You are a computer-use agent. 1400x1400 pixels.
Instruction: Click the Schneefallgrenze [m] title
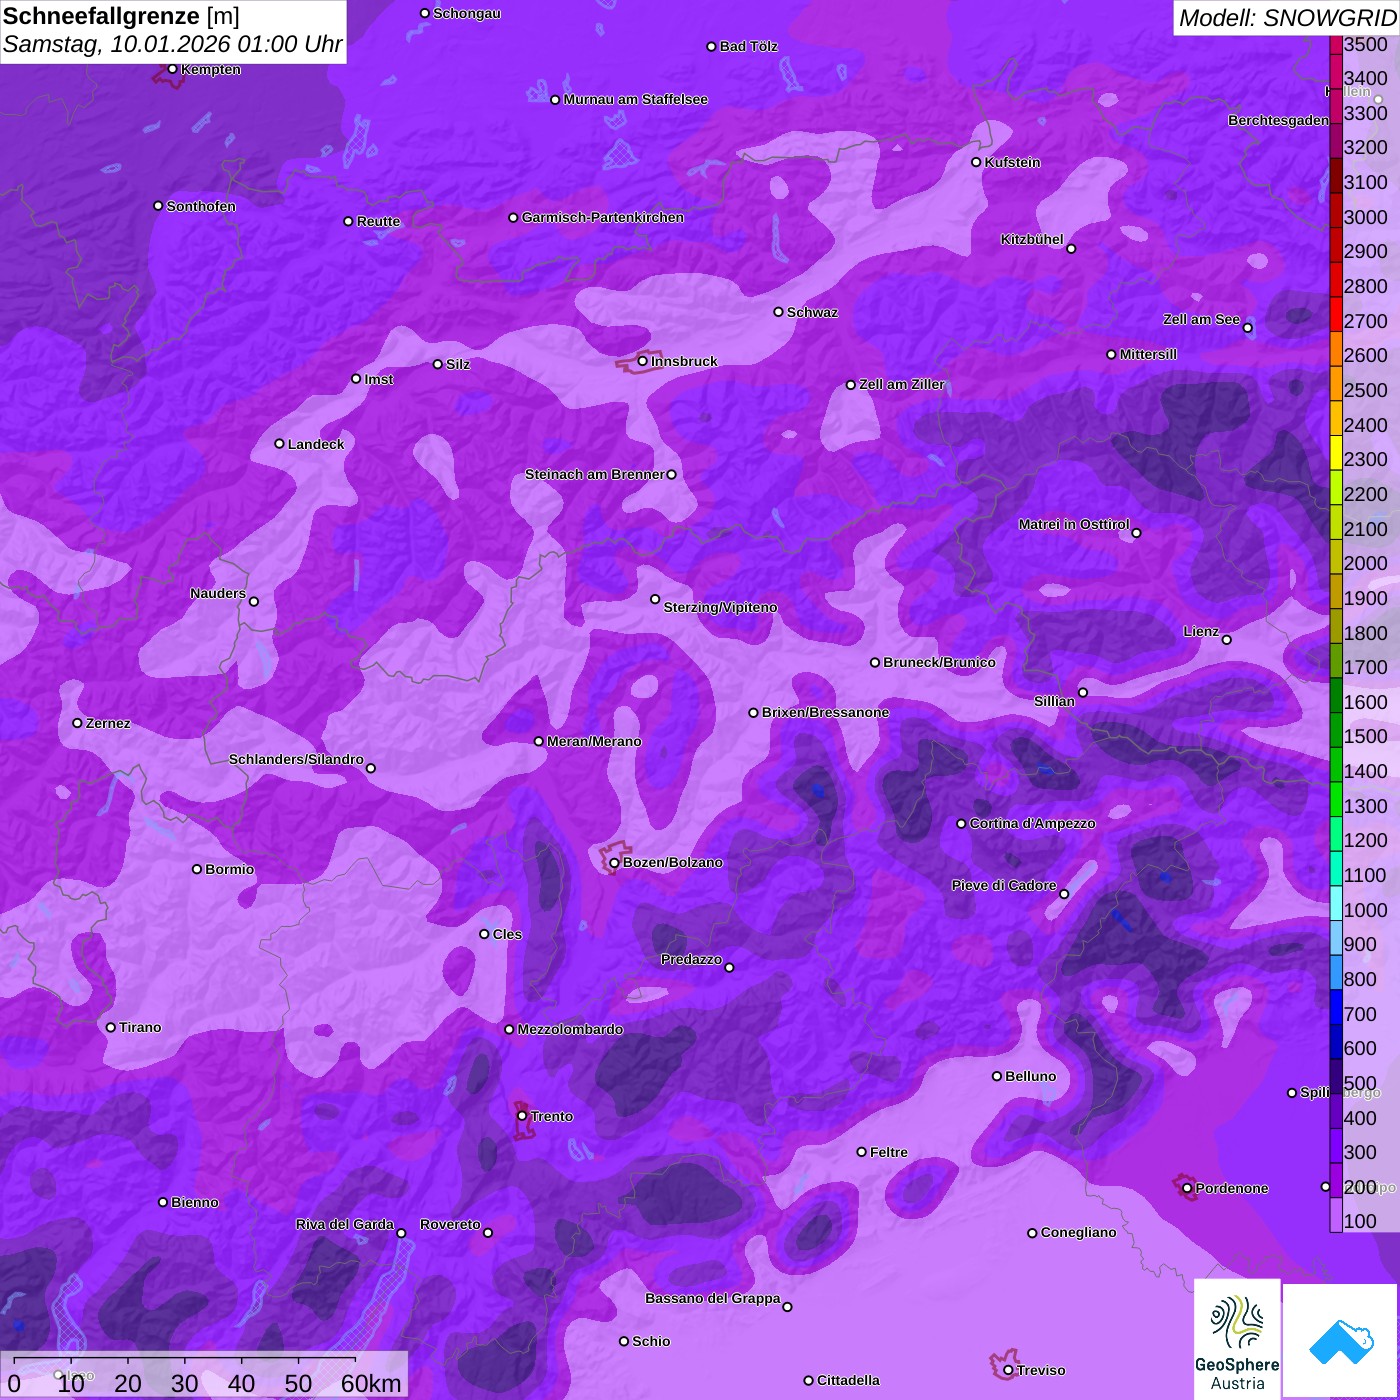(121, 16)
